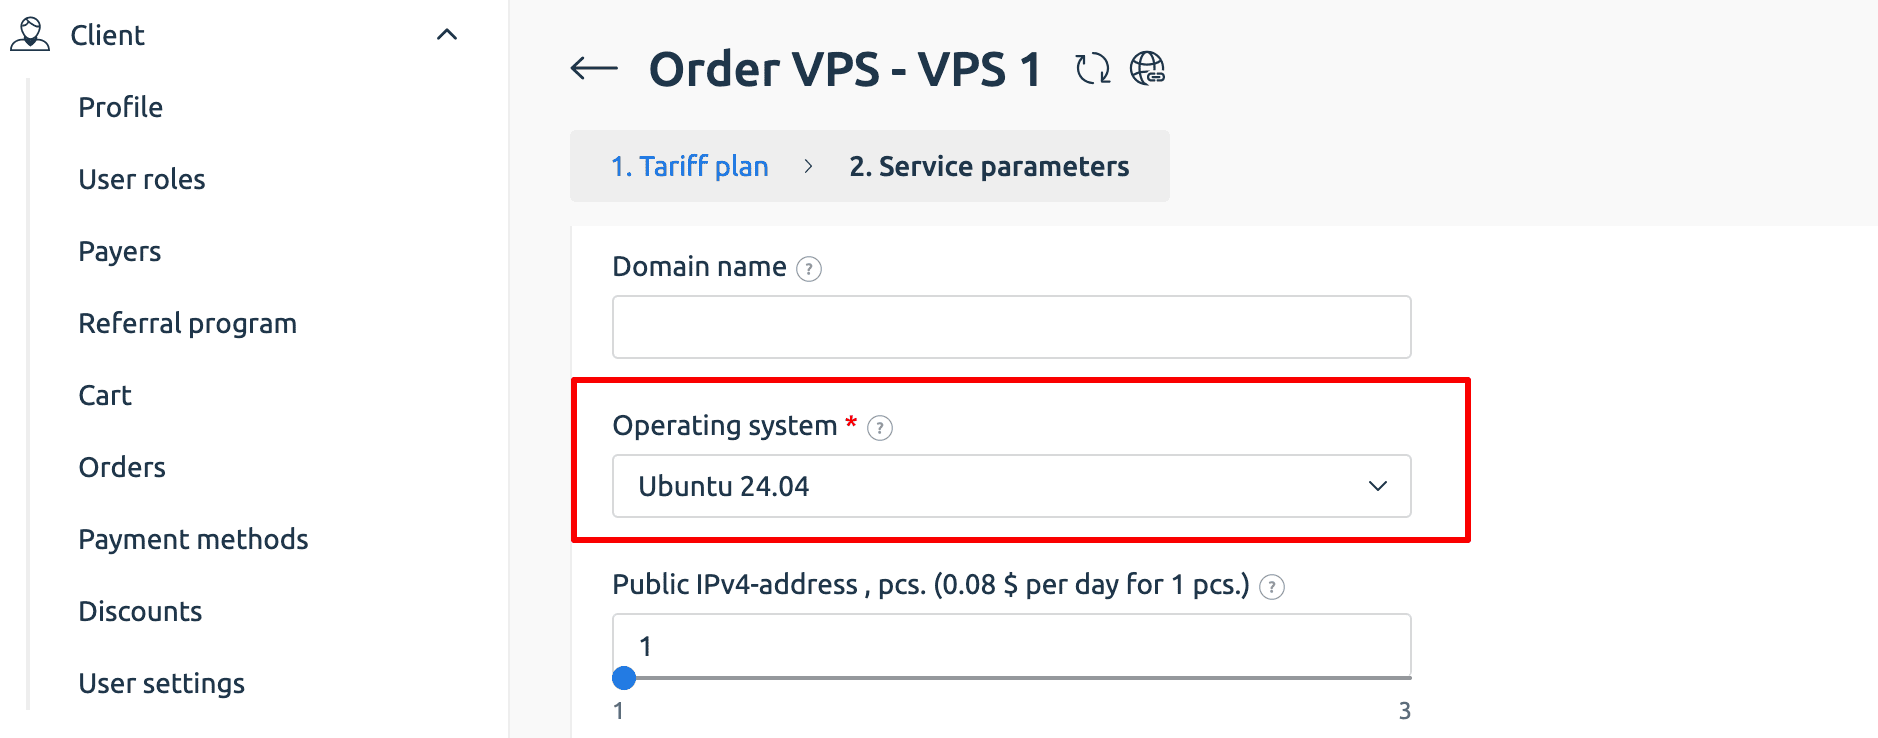The height and width of the screenshot is (738, 1878).
Task: Collapse the Client menu section
Action: [x=447, y=35]
